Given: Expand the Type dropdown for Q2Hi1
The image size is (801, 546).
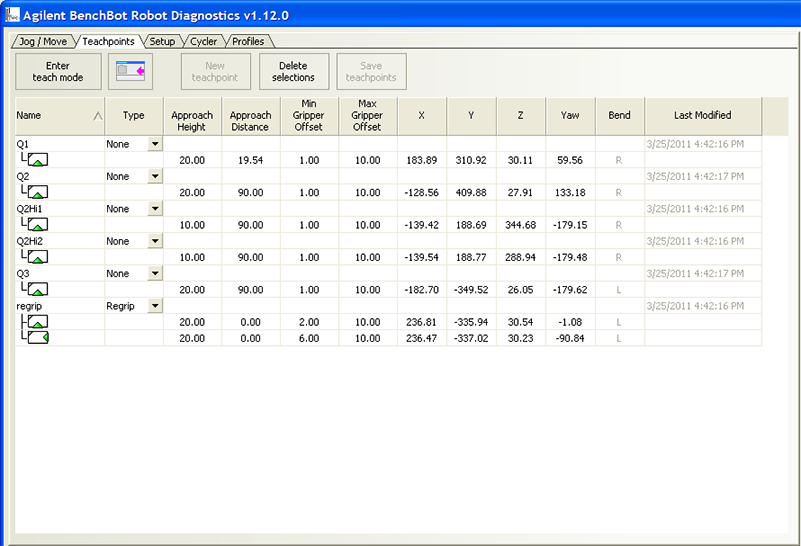Looking at the screenshot, I should [x=155, y=209].
